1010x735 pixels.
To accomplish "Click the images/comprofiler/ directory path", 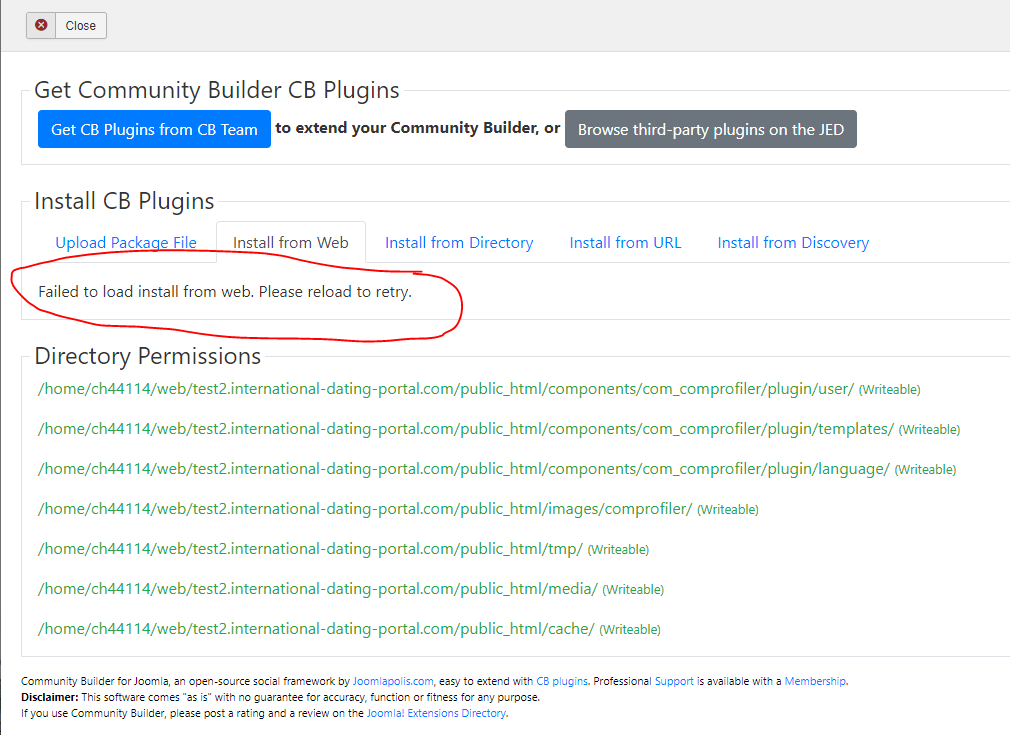I will (365, 509).
